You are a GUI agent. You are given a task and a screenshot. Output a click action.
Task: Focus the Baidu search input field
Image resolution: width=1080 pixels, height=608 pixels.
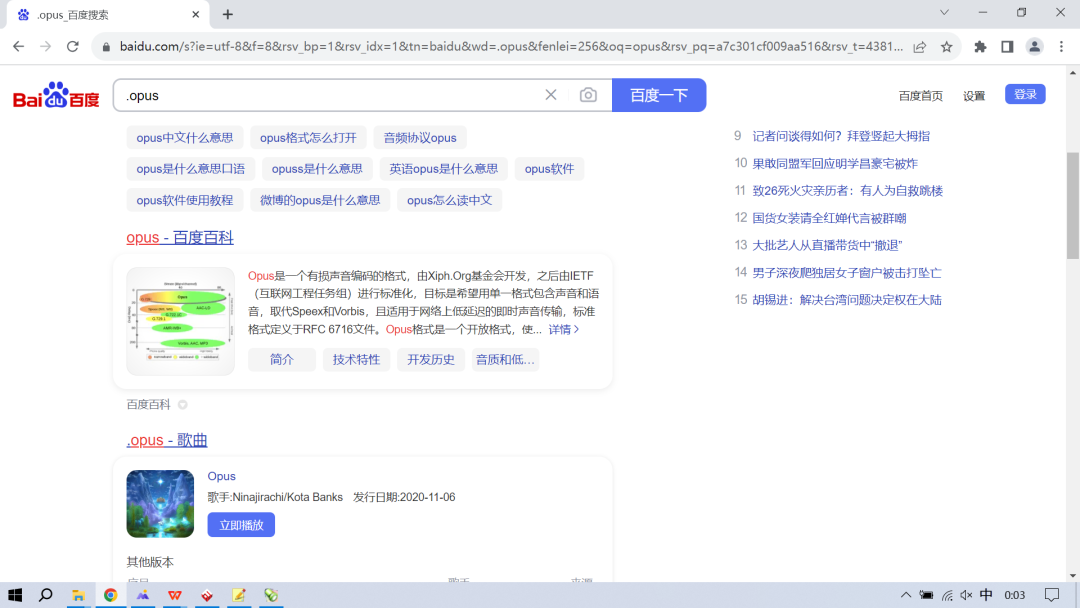coord(329,95)
